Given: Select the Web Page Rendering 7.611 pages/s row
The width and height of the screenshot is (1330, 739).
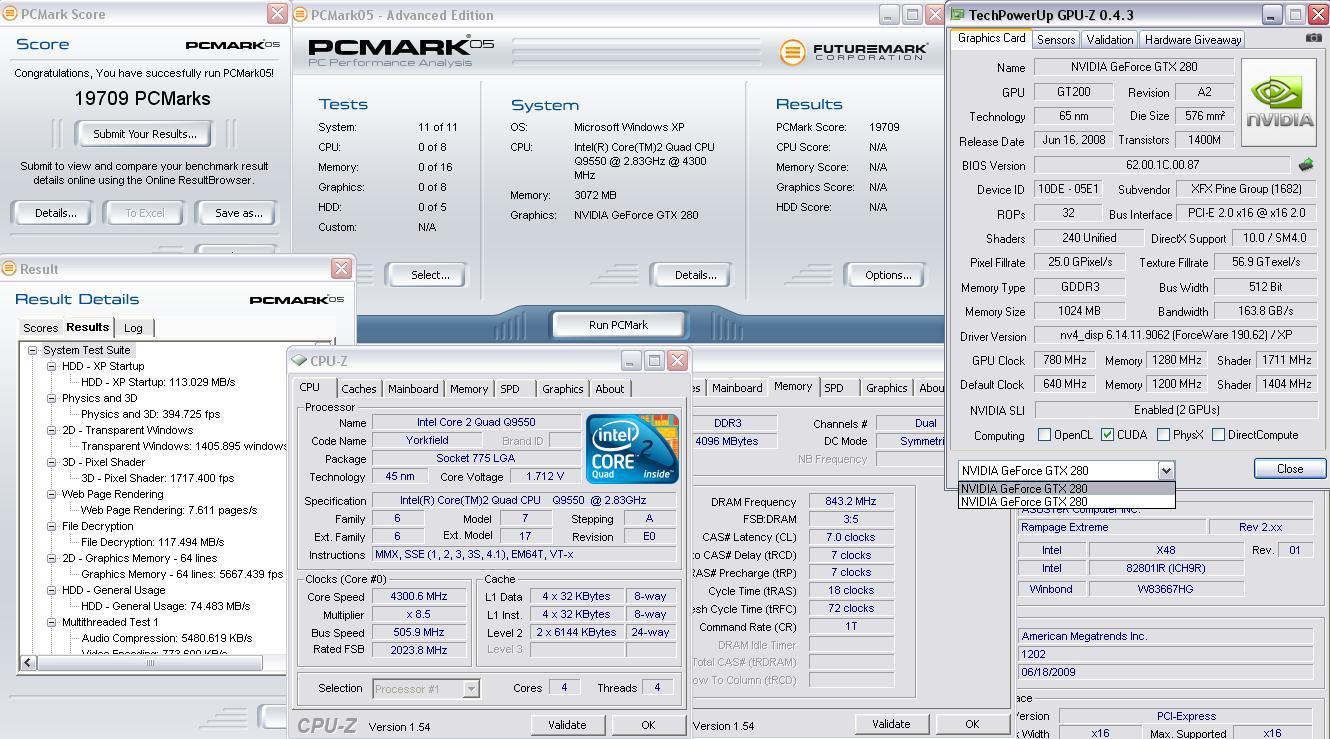Looking at the screenshot, I should tap(168, 510).
